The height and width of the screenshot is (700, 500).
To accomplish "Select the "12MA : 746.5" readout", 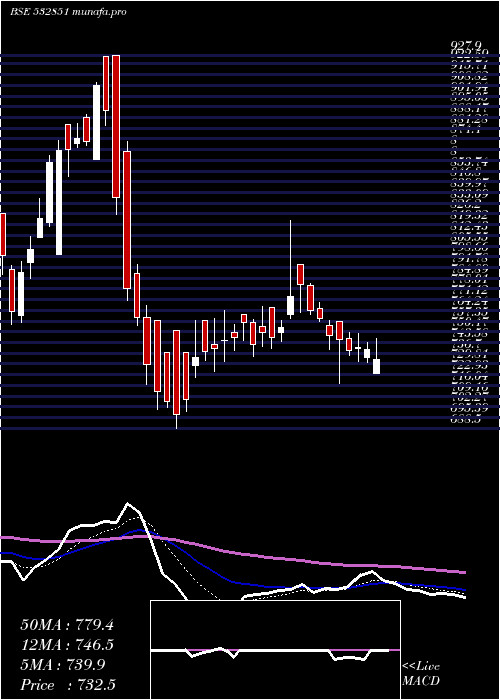I will click(x=67, y=645).
